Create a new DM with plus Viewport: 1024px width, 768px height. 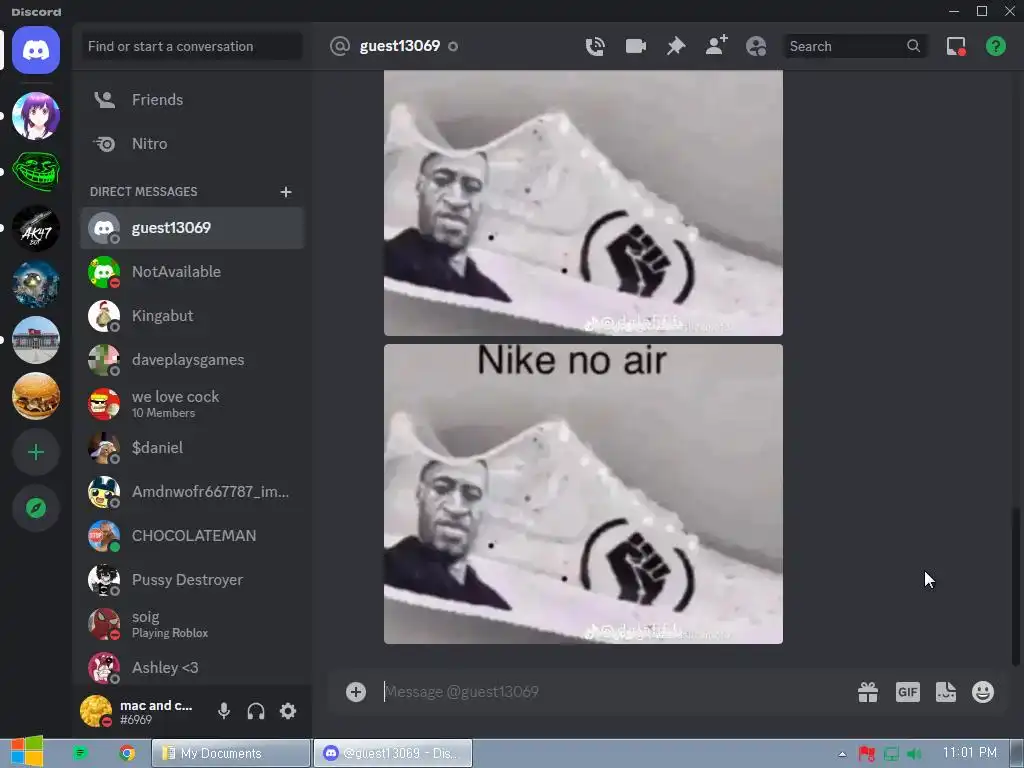tap(285, 192)
